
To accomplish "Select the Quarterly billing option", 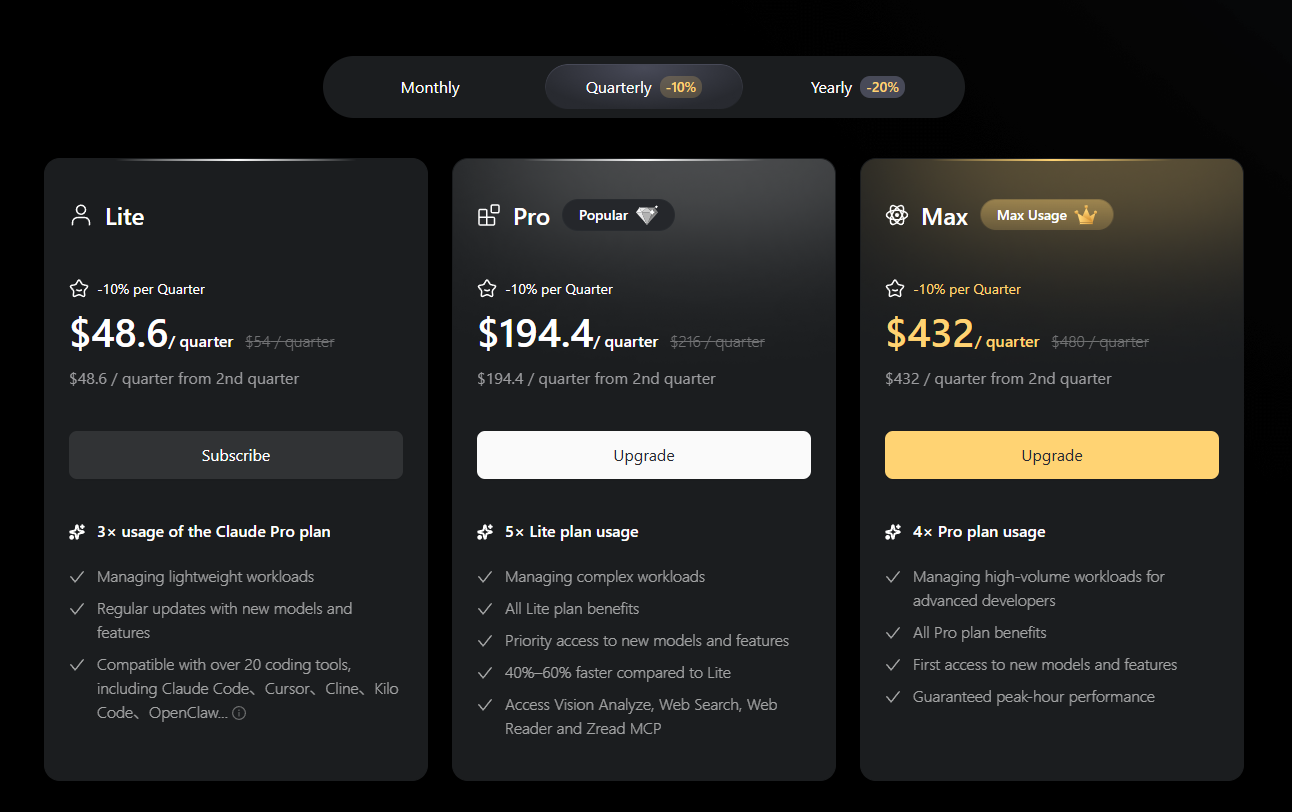I will point(643,87).
